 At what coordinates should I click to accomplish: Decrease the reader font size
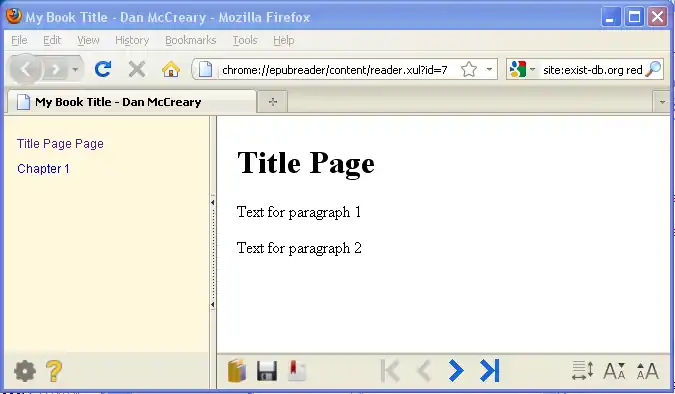(x=614, y=371)
